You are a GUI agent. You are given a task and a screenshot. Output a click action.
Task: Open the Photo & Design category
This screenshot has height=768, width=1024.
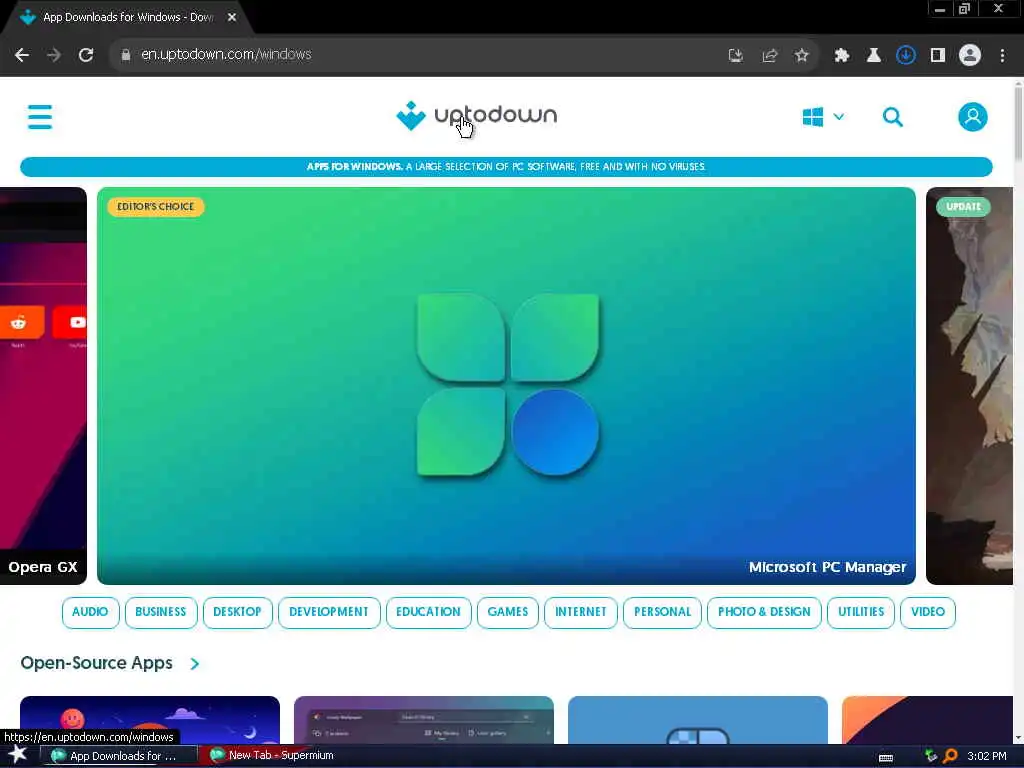click(x=764, y=612)
